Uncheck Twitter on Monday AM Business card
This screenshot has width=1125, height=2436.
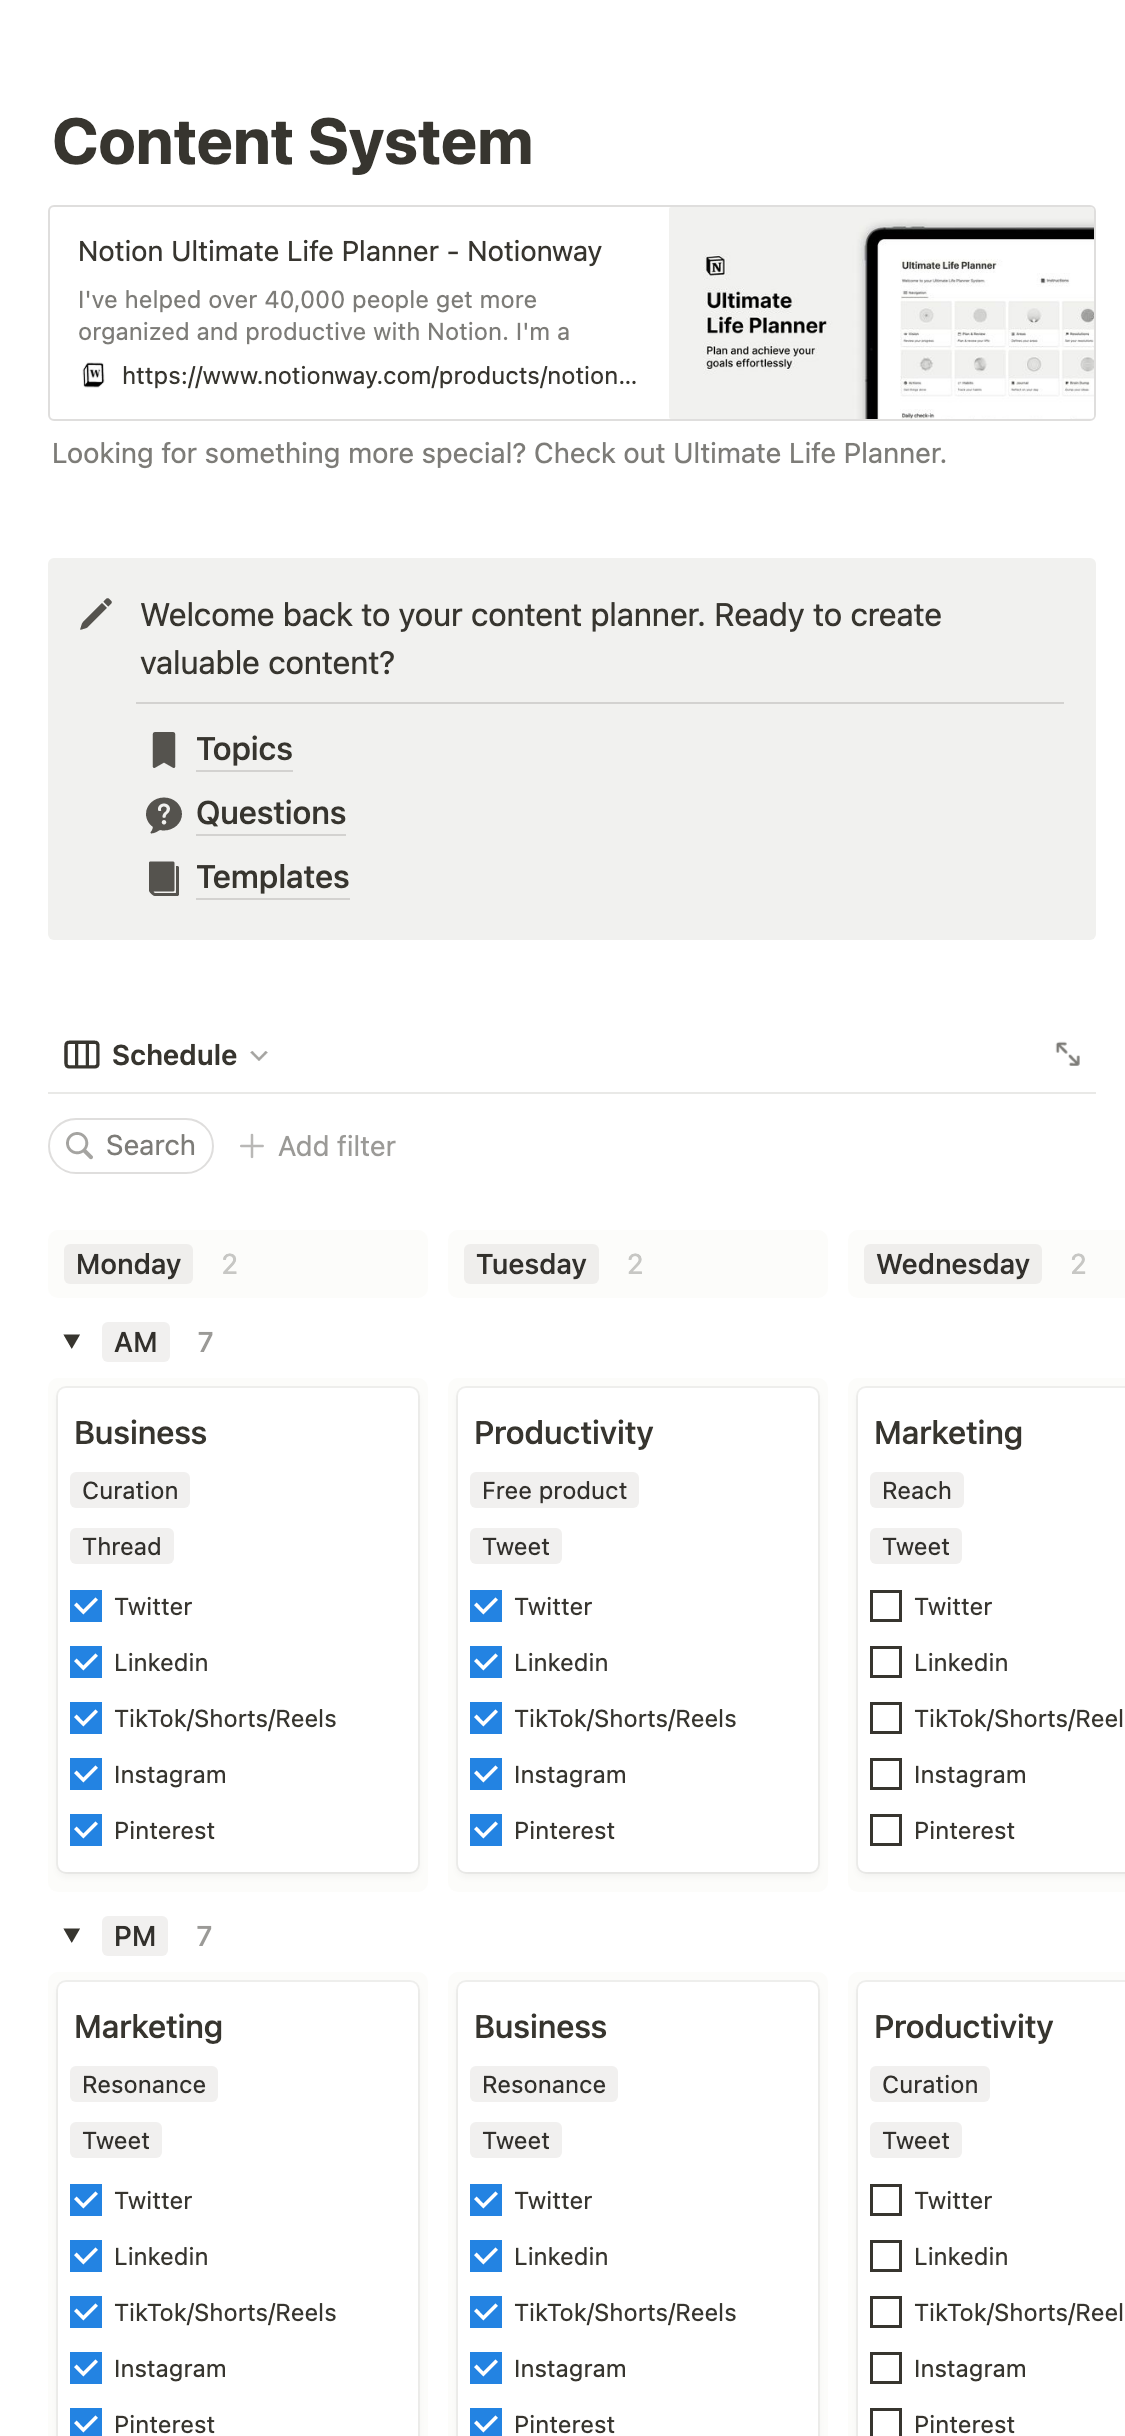tap(87, 1606)
